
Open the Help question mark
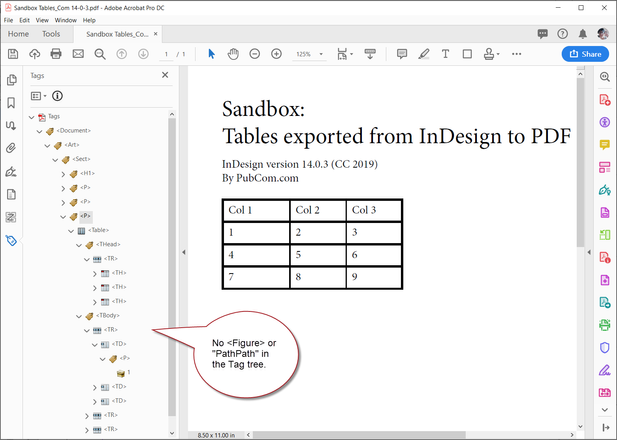pos(562,34)
